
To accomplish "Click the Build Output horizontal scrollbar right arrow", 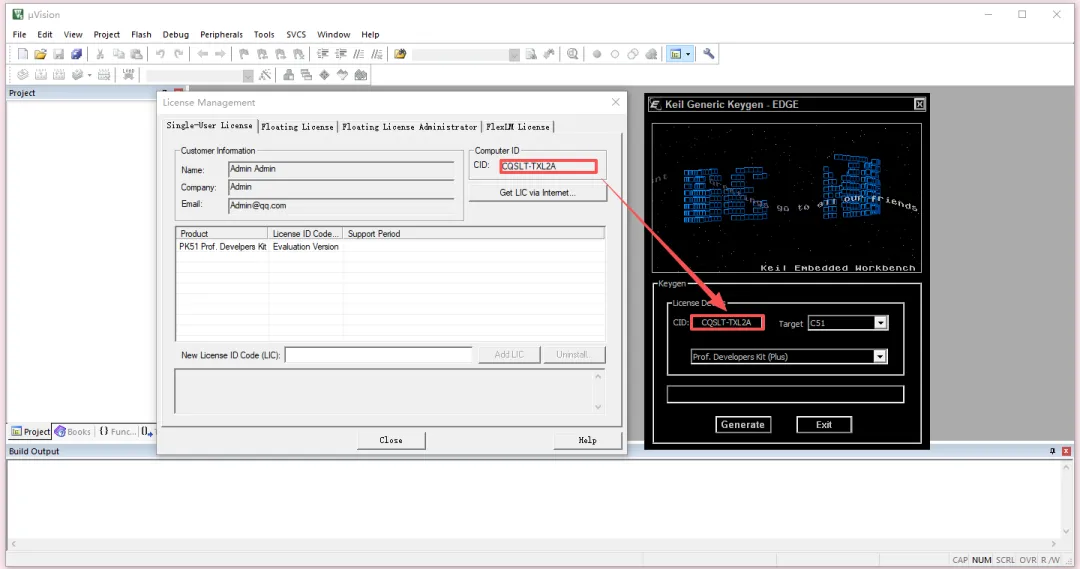I will (1054, 544).
